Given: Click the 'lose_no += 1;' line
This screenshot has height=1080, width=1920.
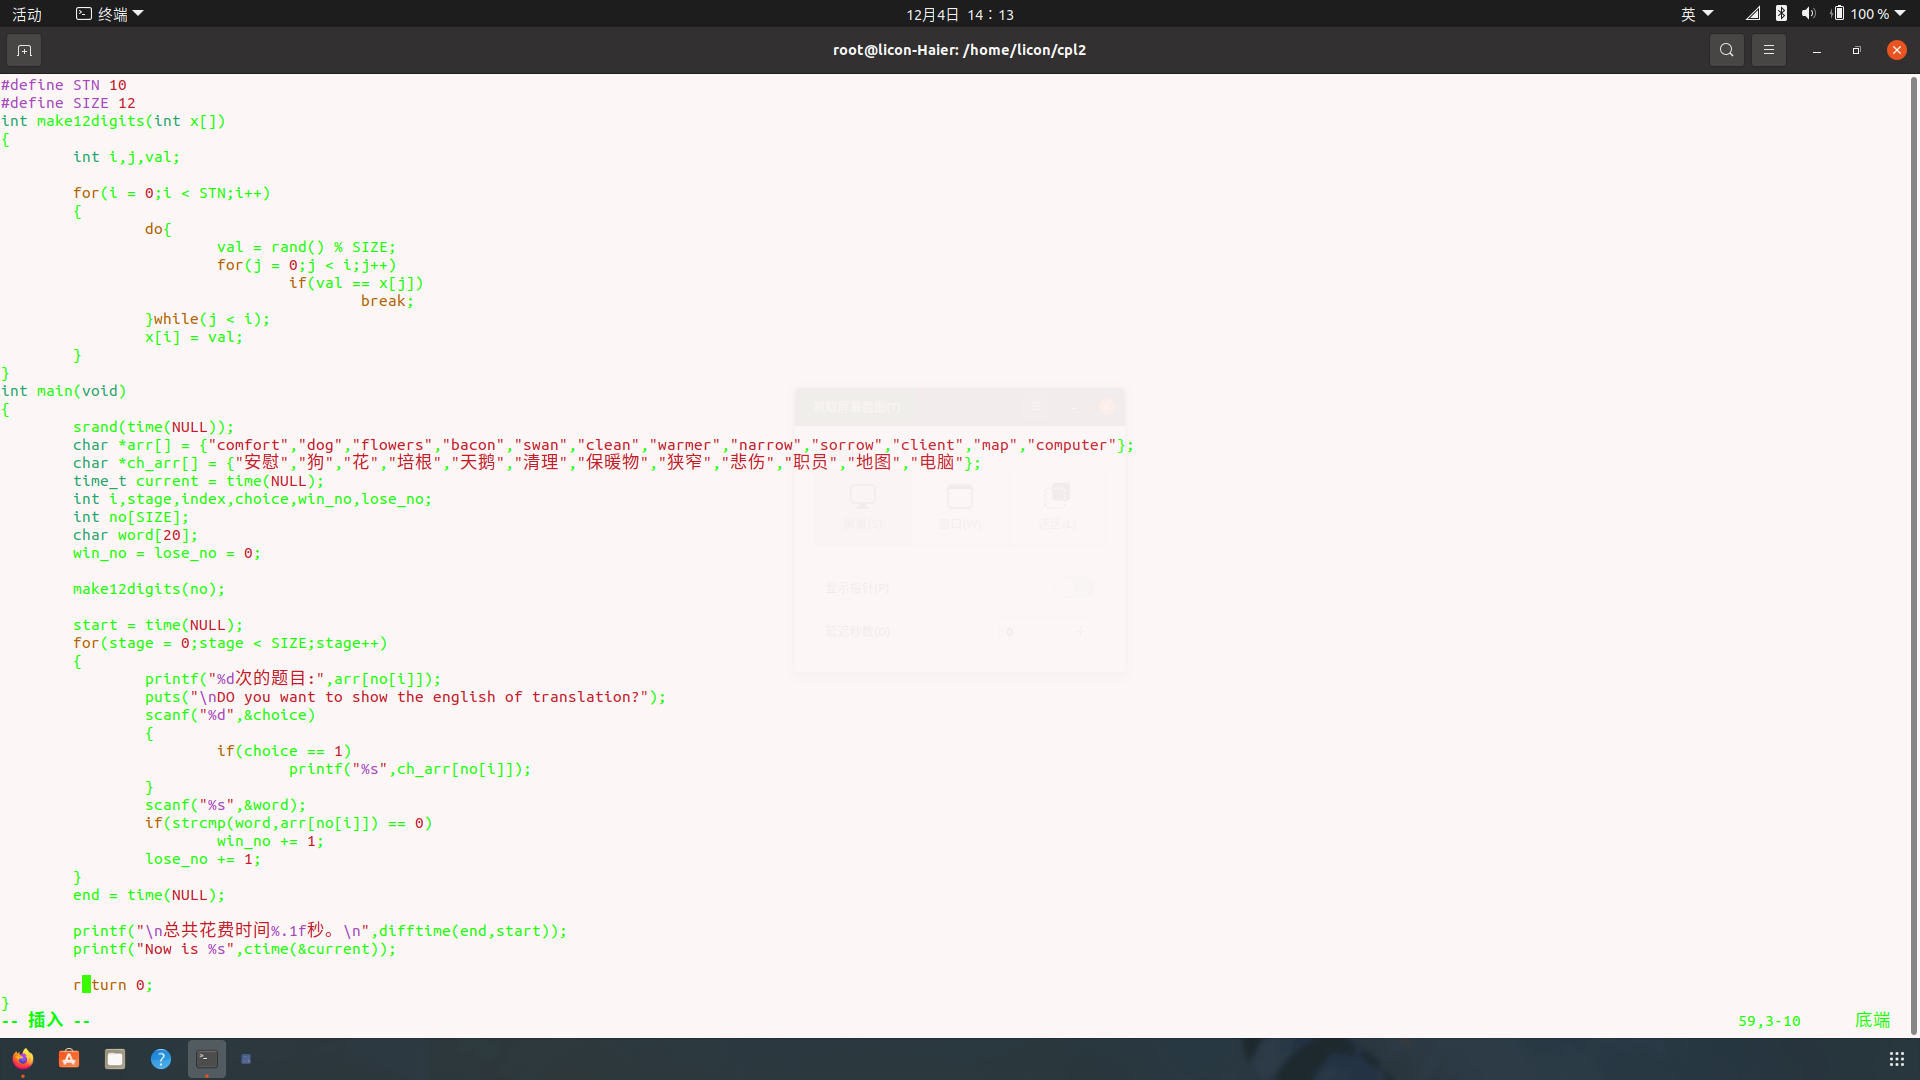Looking at the screenshot, I should (203, 859).
